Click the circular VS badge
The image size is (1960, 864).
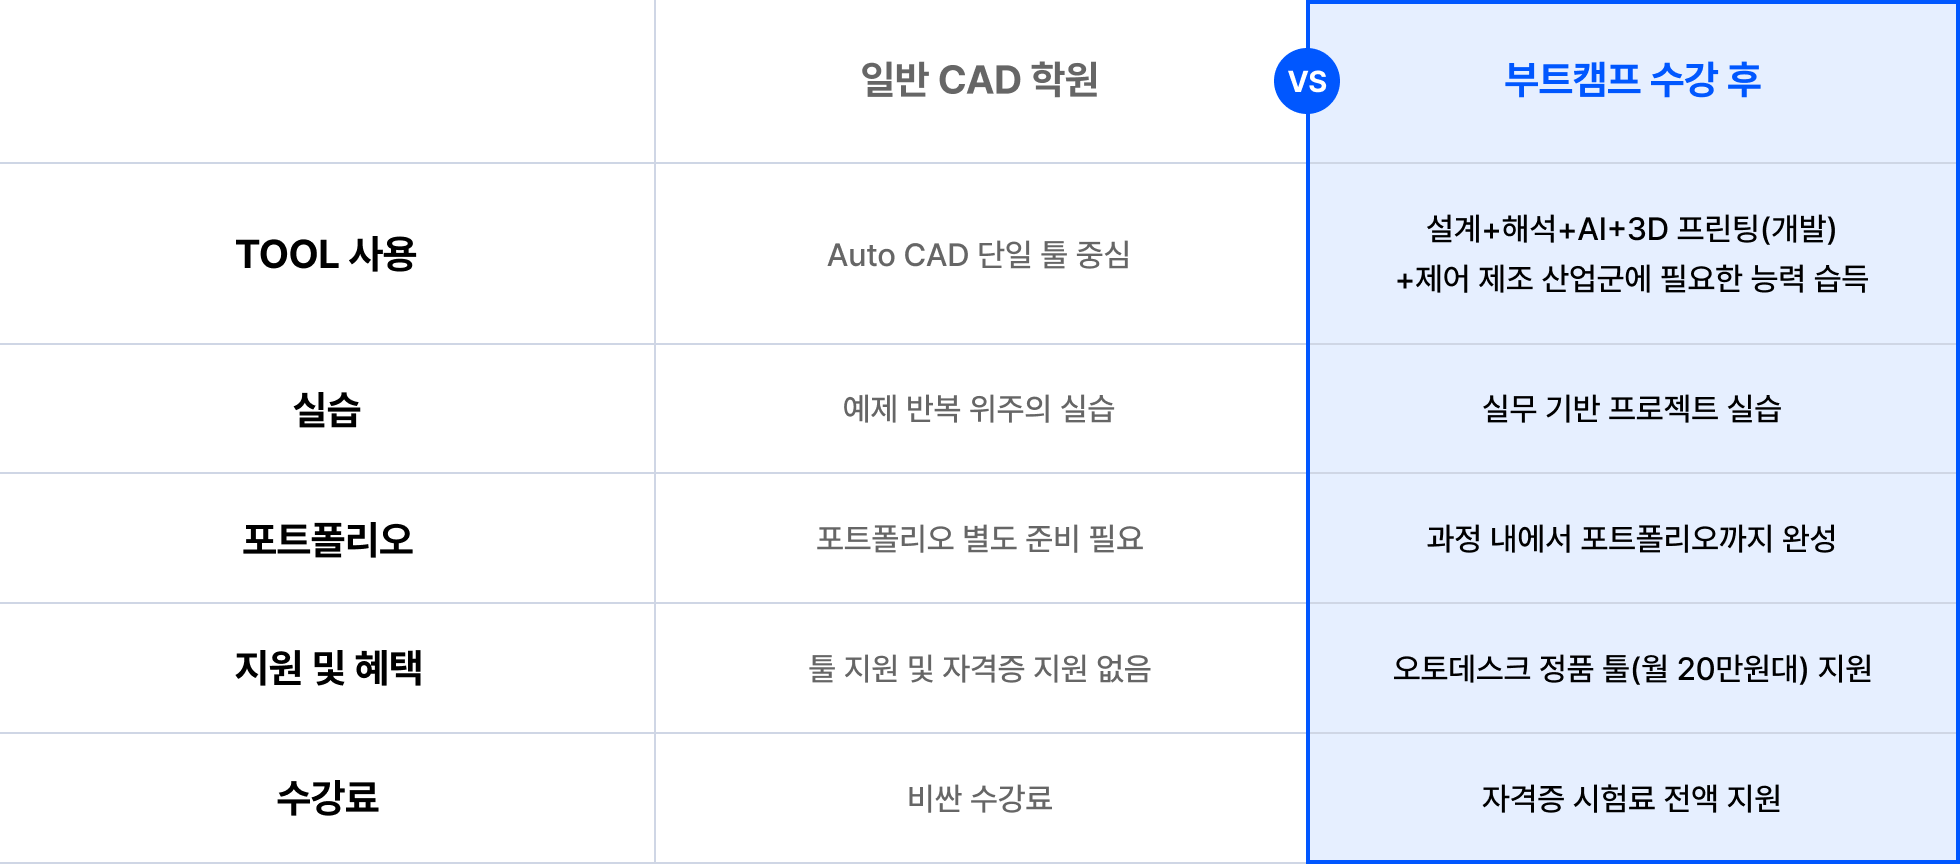point(1305,81)
